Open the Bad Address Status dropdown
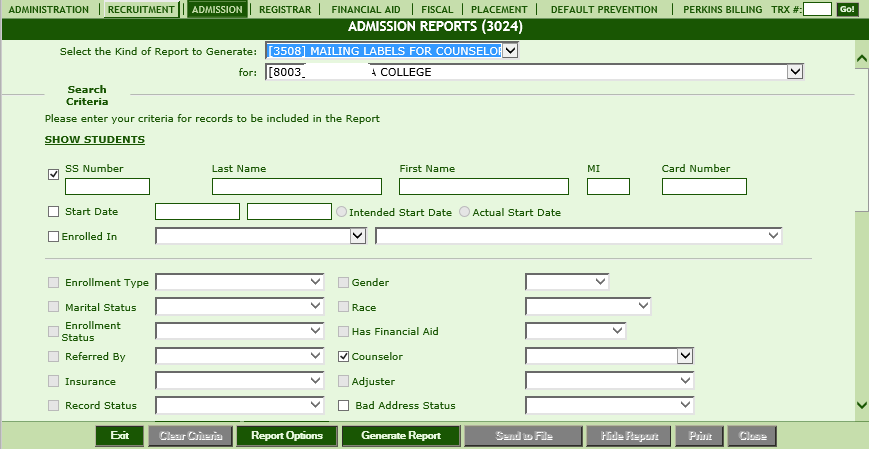 pyautogui.click(x=610, y=405)
